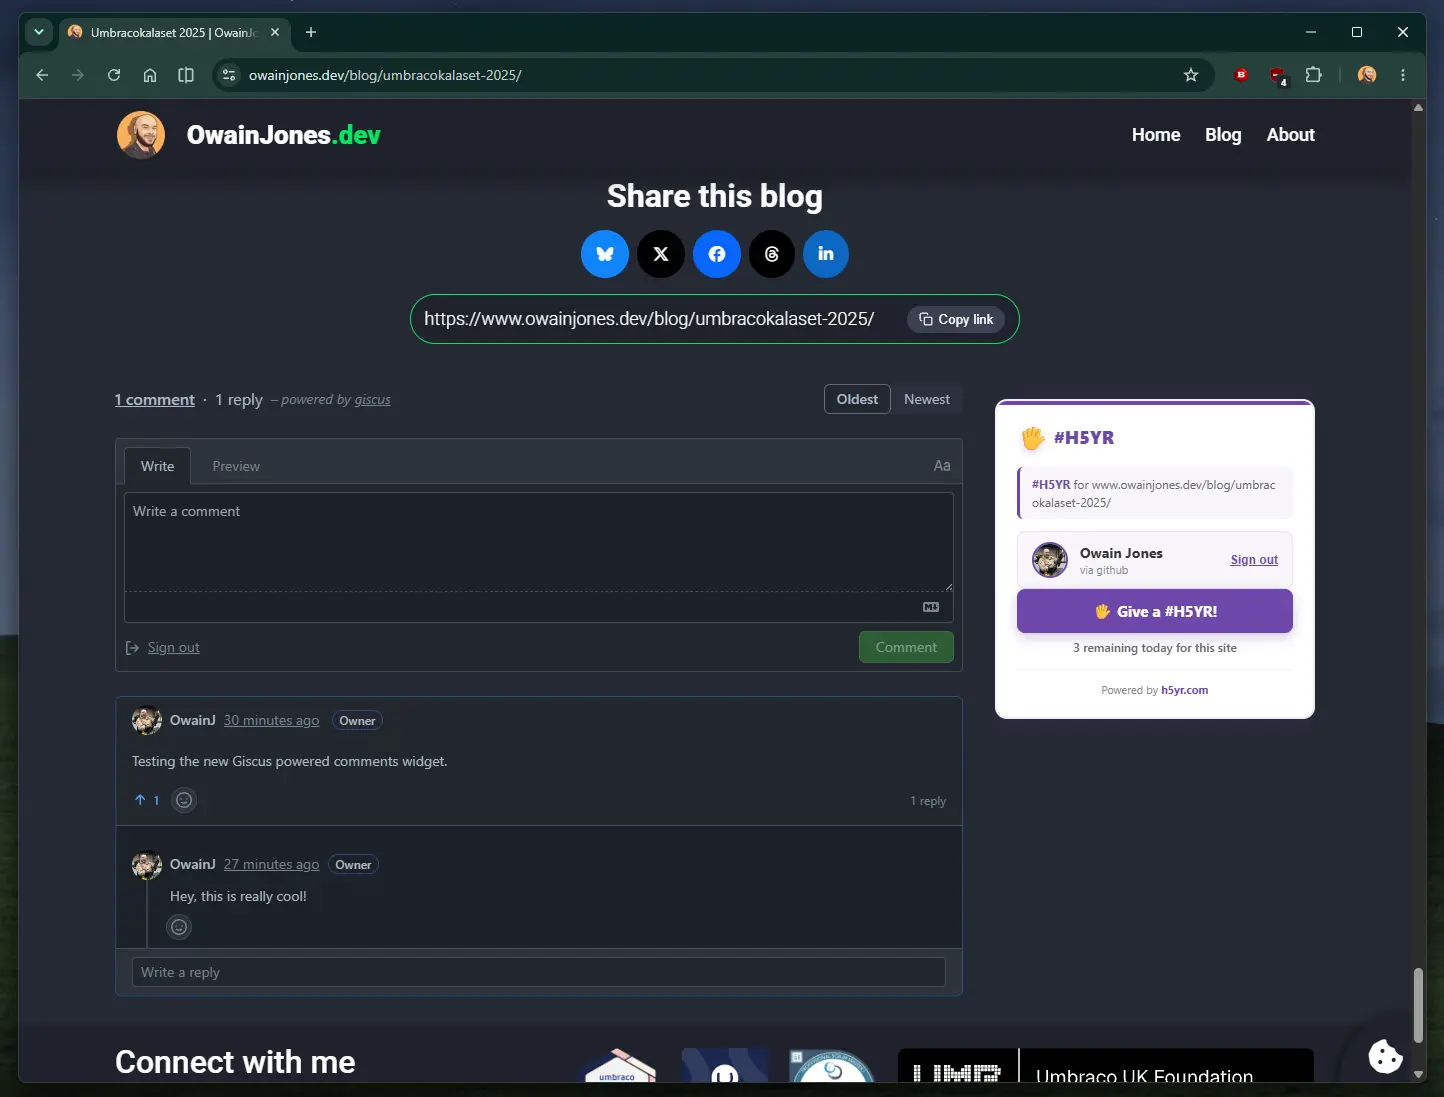This screenshot has width=1444, height=1097.
Task: Click the Copy link button
Action: pos(956,319)
